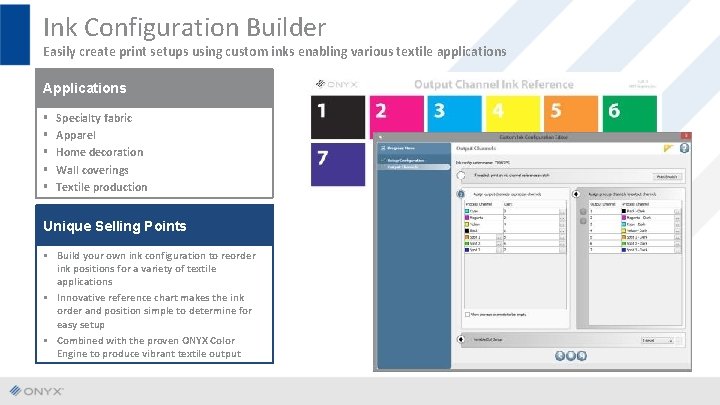Toggle the checkbox below the process channel table
This screenshot has width=720, height=405.
(x=467, y=315)
